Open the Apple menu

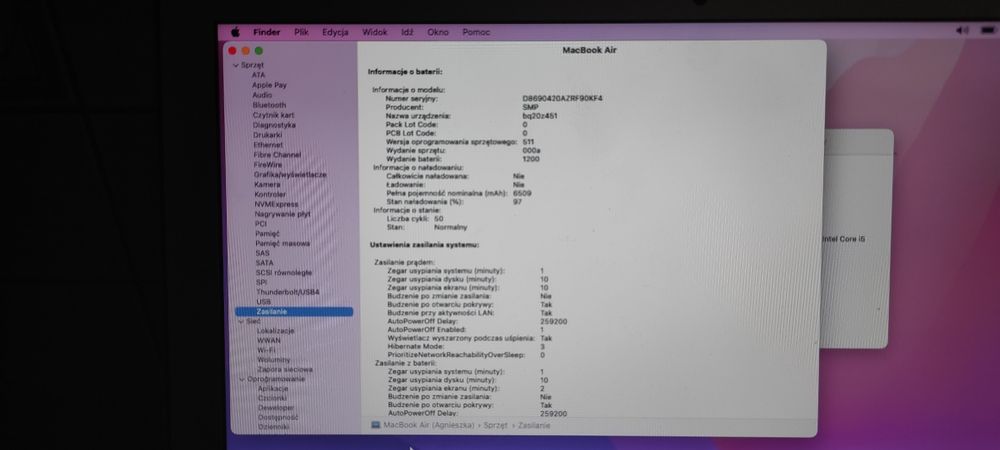click(235, 32)
